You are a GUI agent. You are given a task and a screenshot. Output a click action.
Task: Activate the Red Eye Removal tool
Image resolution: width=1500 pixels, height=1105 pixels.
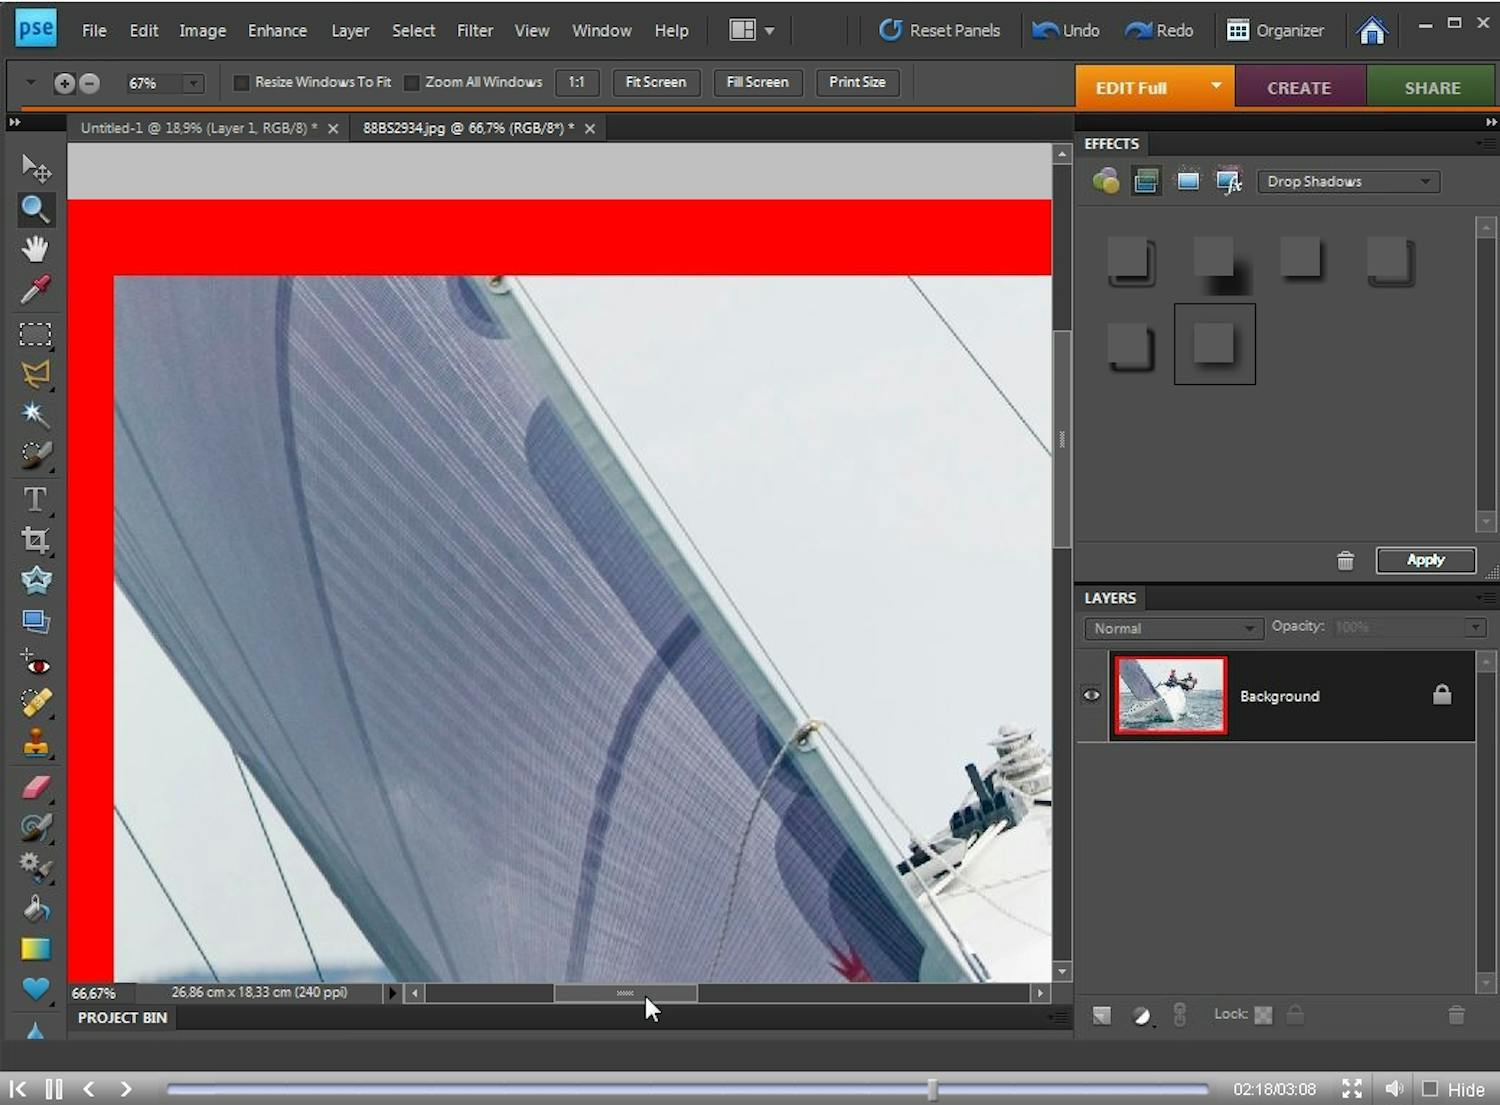(x=35, y=663)
